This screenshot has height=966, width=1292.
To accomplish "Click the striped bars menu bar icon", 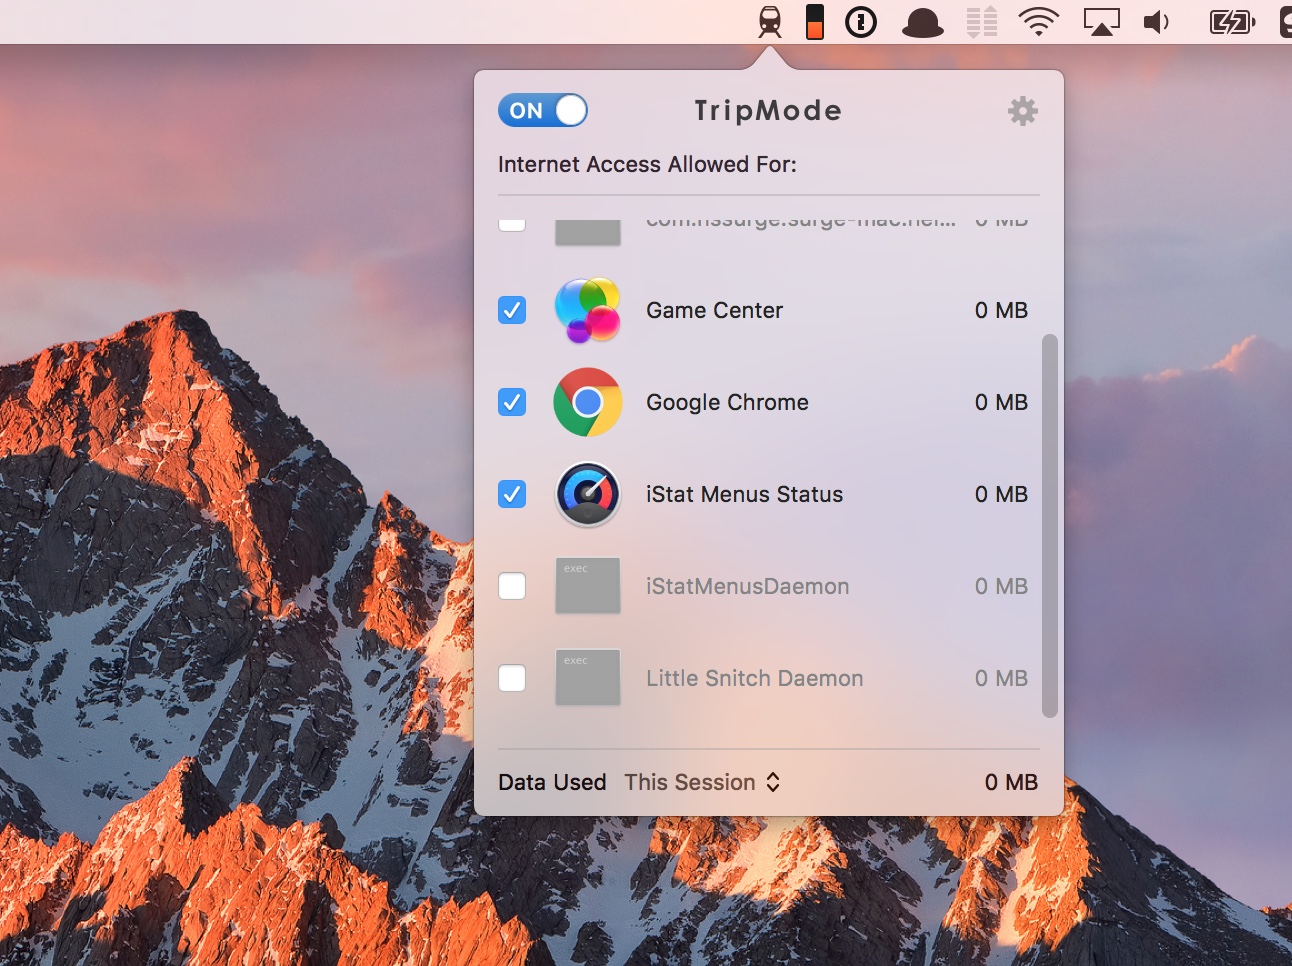I will coord(982,22).
